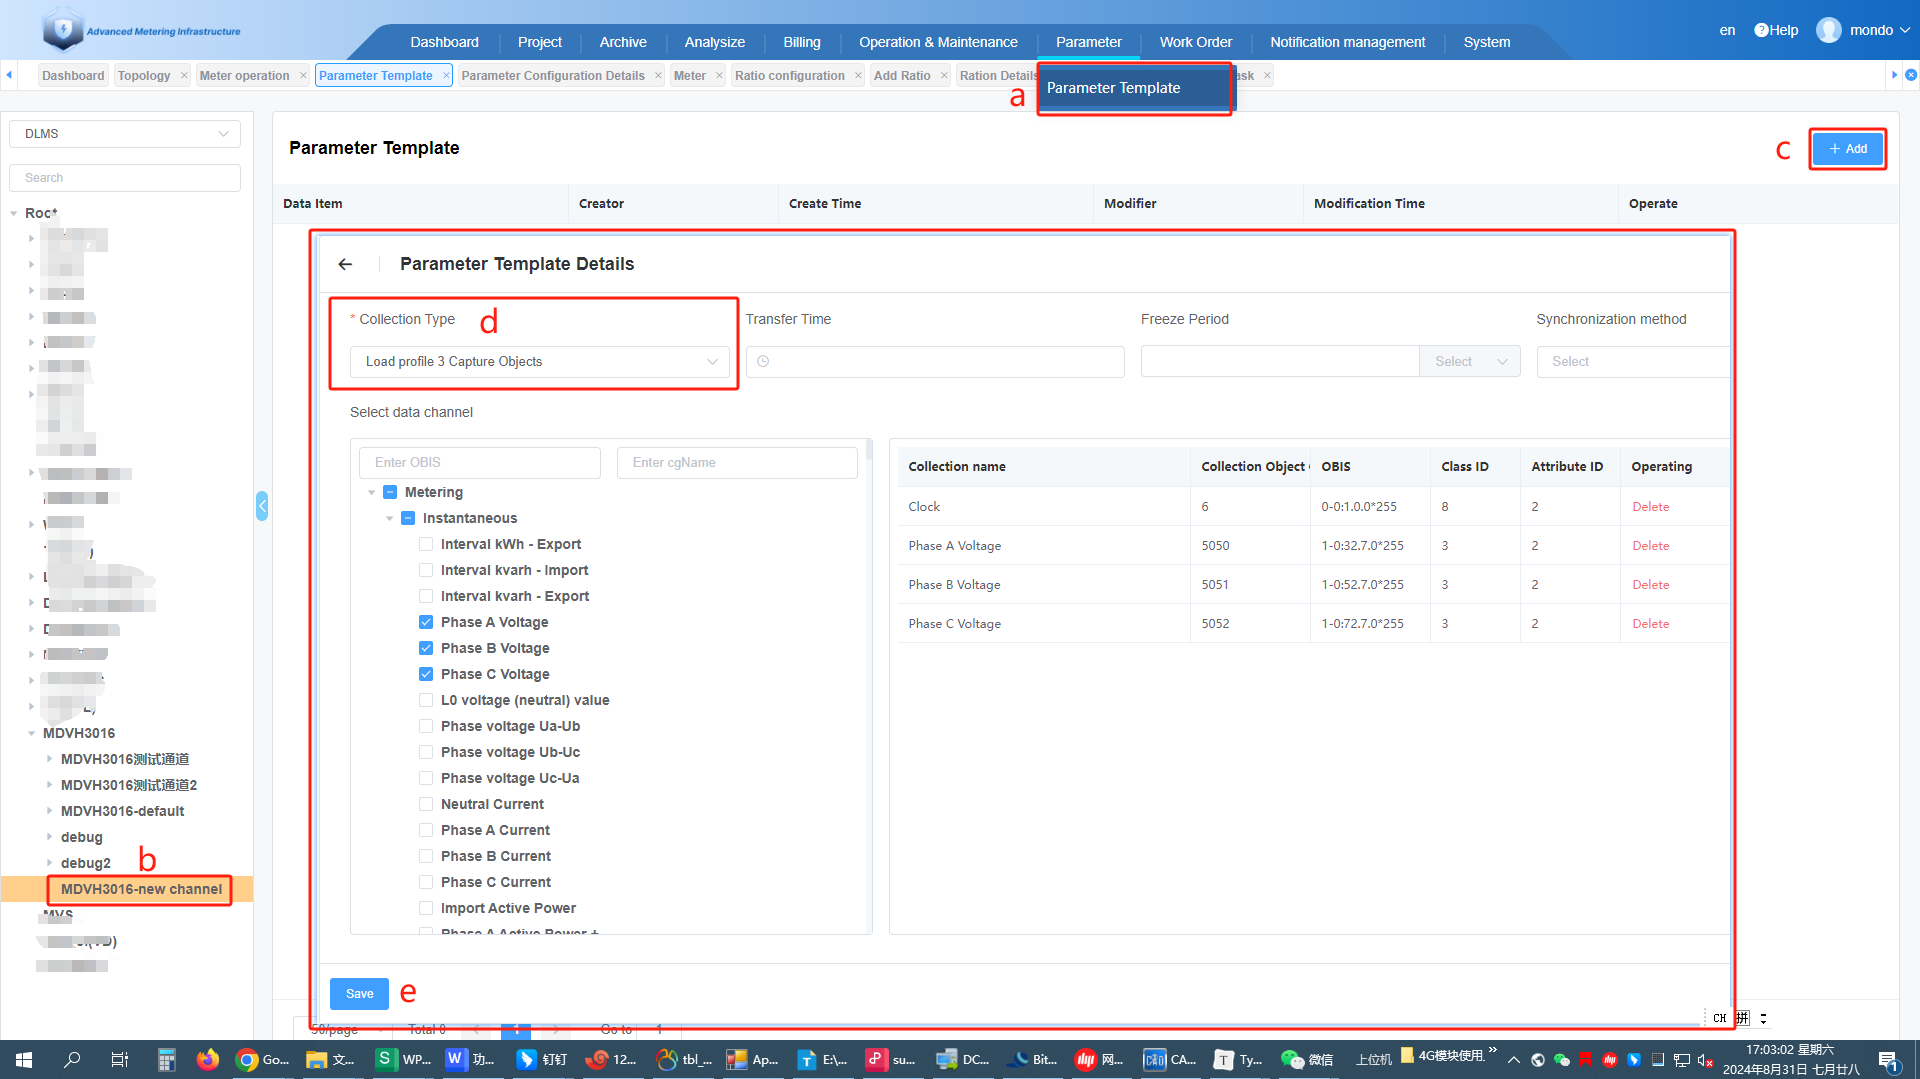
Task: Click the Freeze Period input field
Action: [x=1280, y=361]
